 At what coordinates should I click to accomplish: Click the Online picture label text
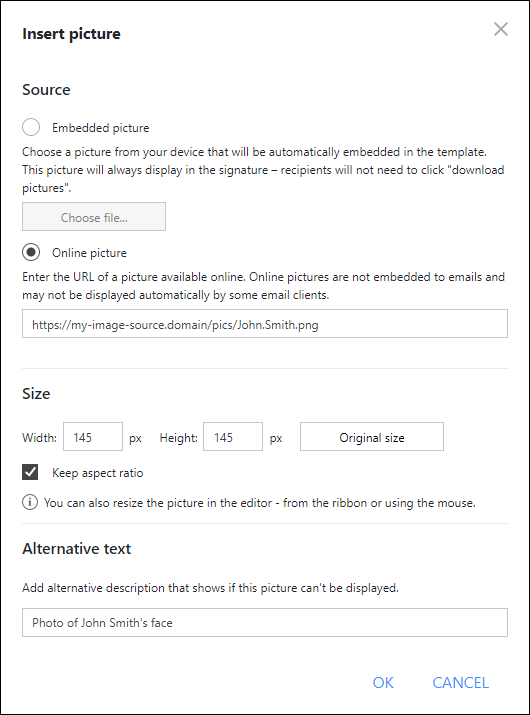click(89, 253)
